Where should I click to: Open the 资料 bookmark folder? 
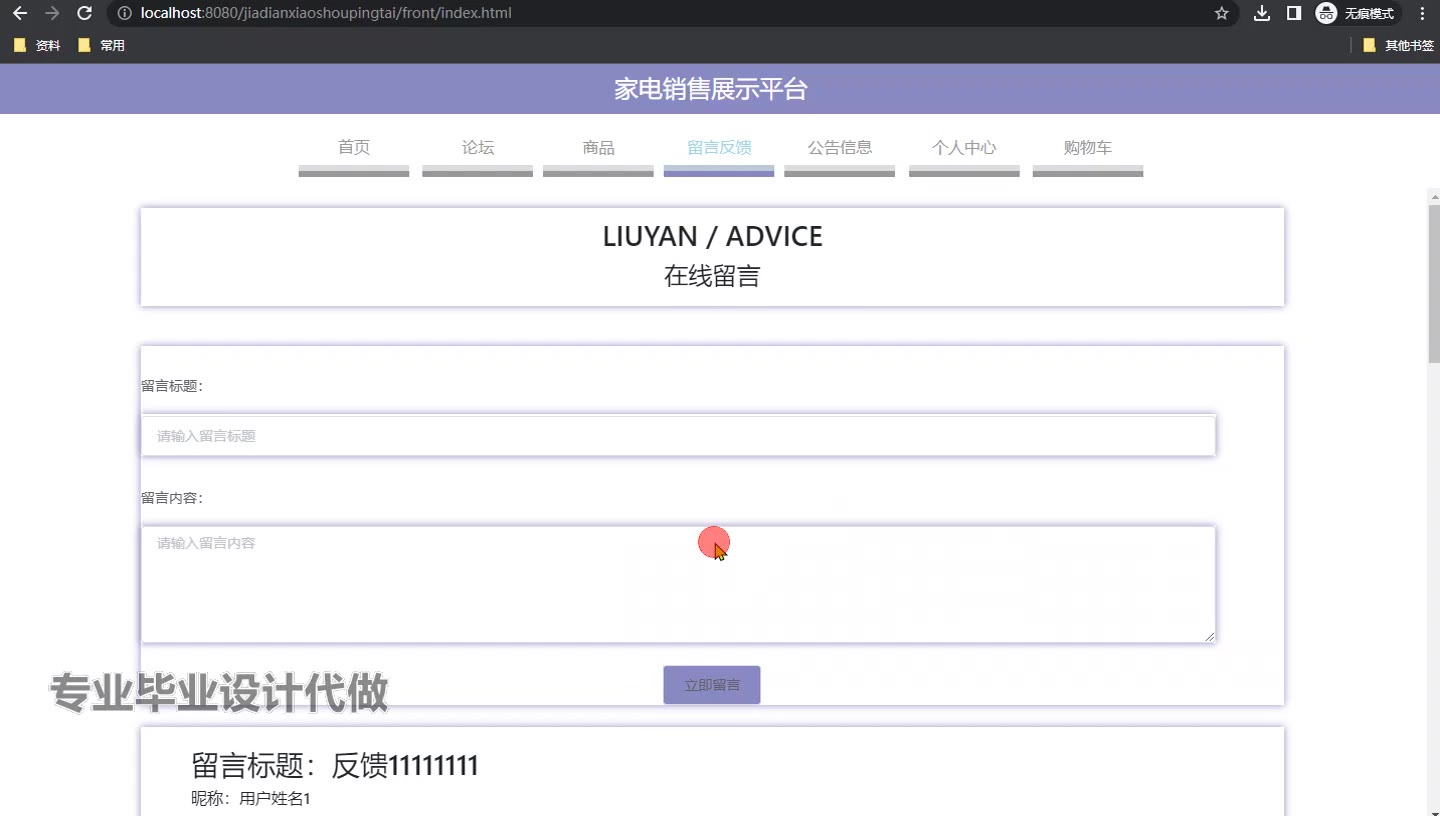tap(37, 45)
